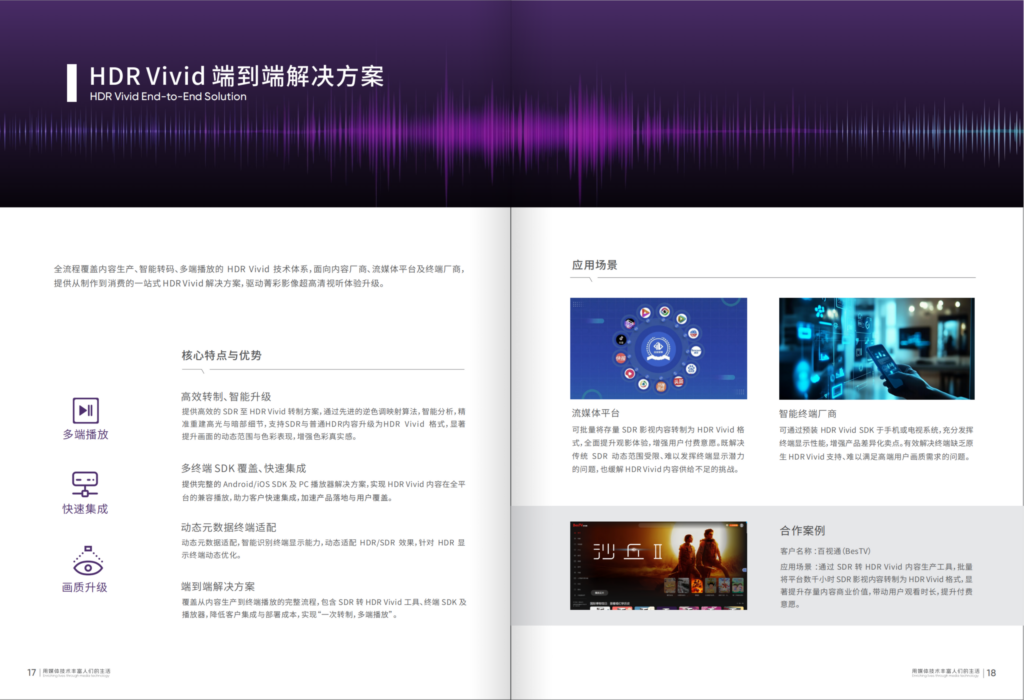Viewport: 1024px width, 700px height.
Task: Click page number 17 in the footer
Action: pyautogui.click(x=32, y=672)
